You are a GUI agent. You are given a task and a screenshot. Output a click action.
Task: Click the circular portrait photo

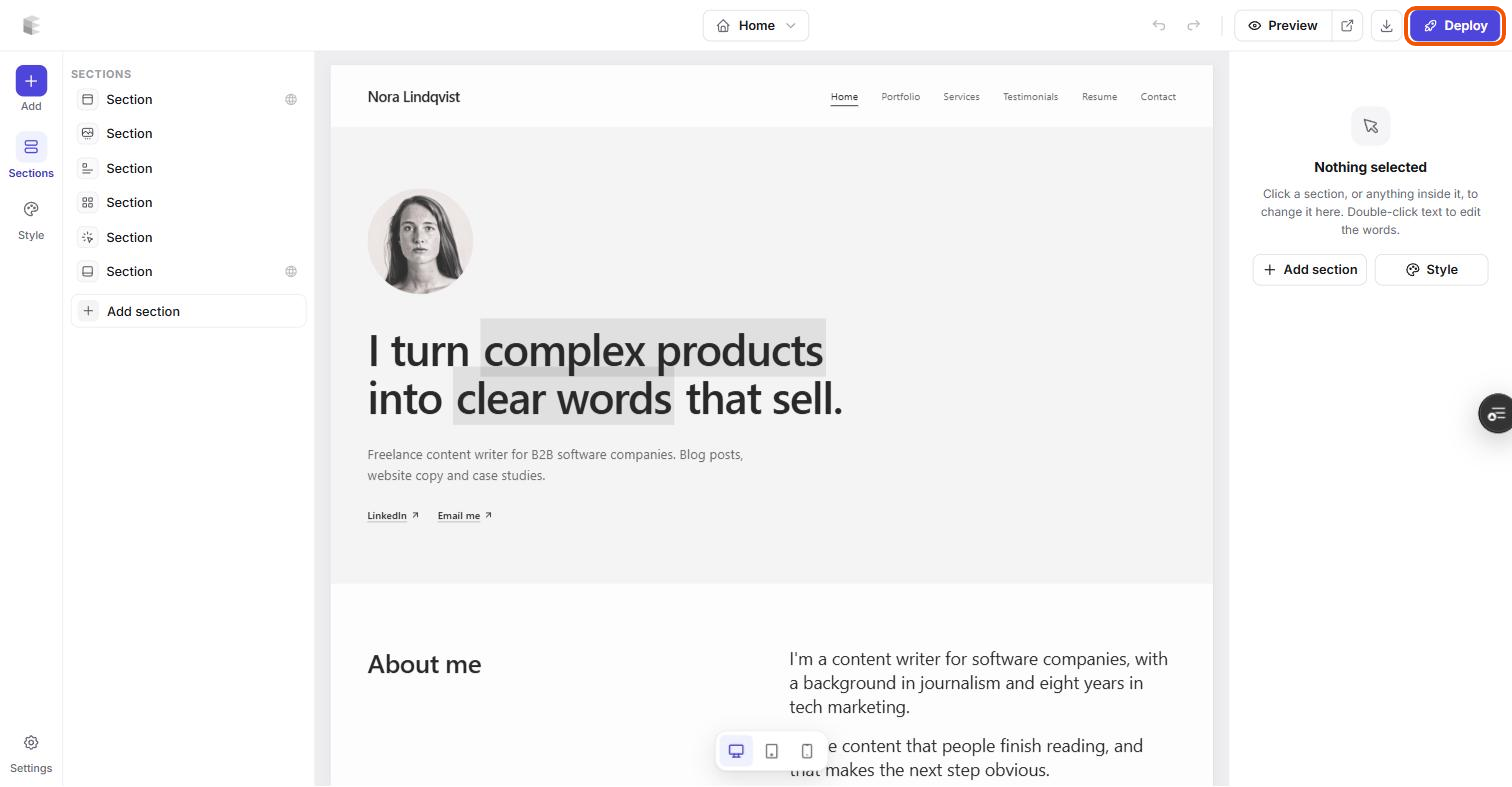[420, 241]
